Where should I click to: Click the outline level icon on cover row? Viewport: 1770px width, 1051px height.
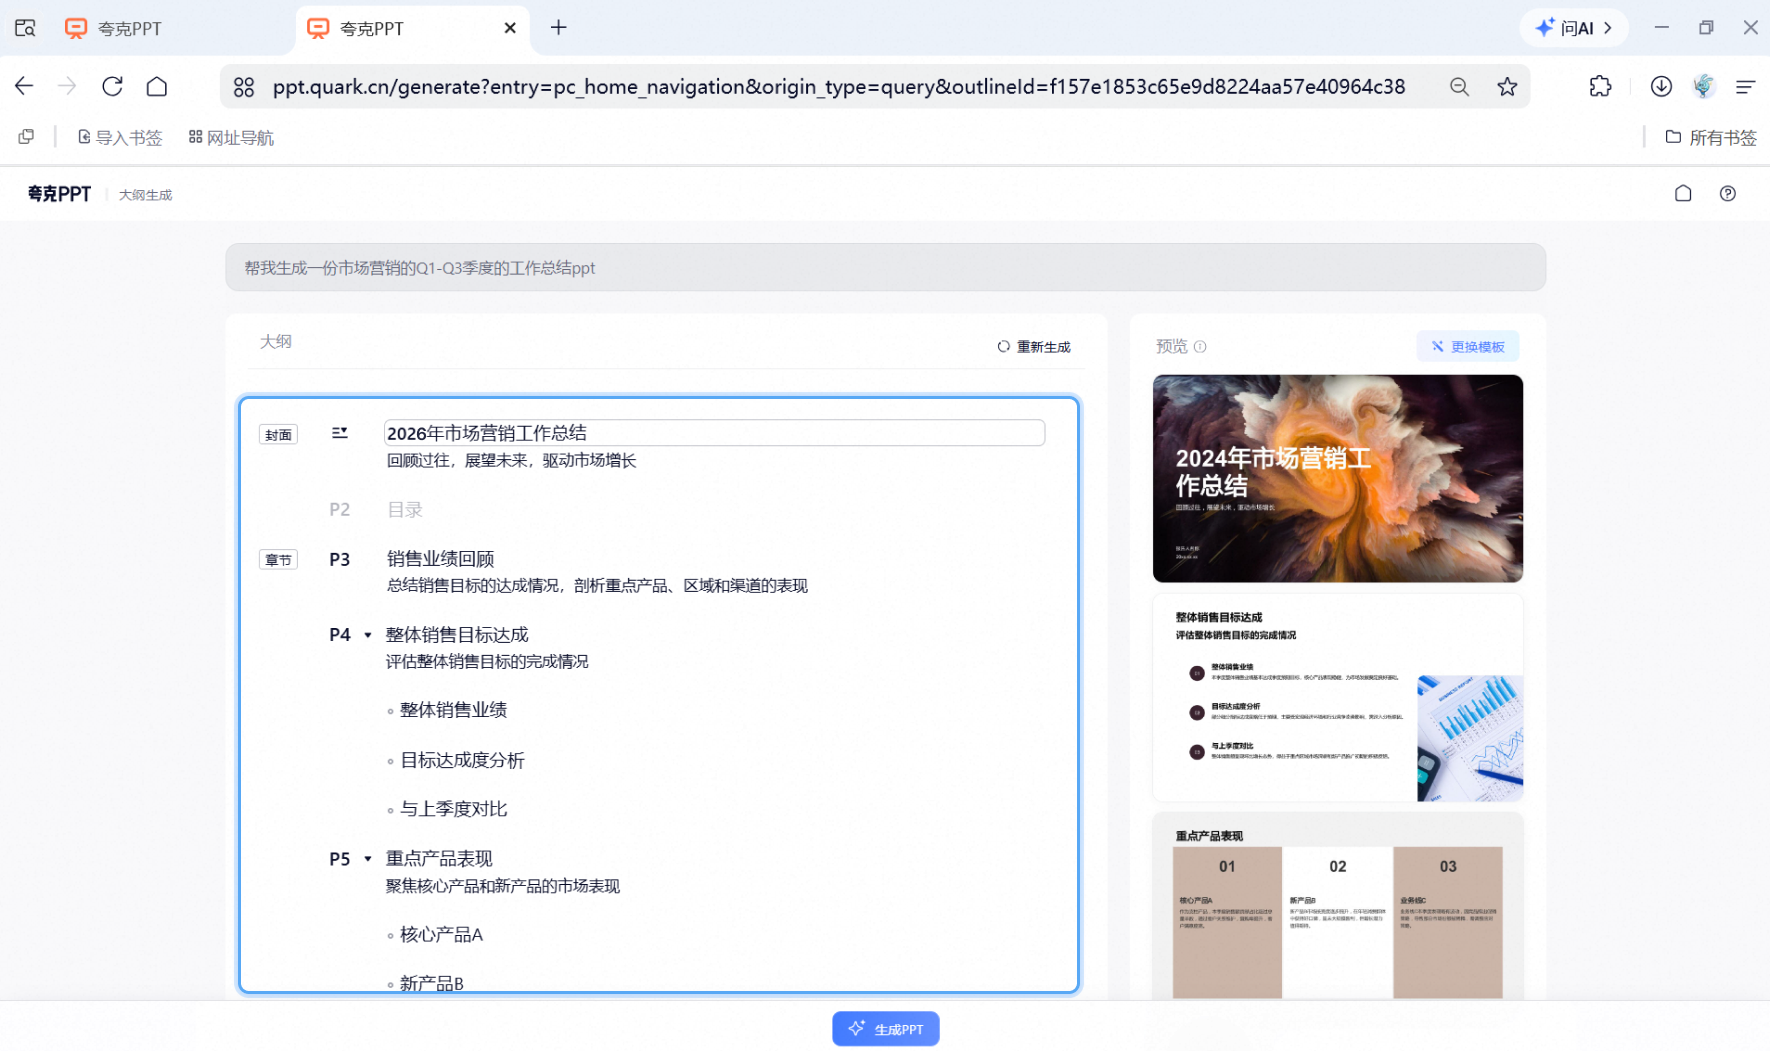pyautogui.click(x=340, y=433)
